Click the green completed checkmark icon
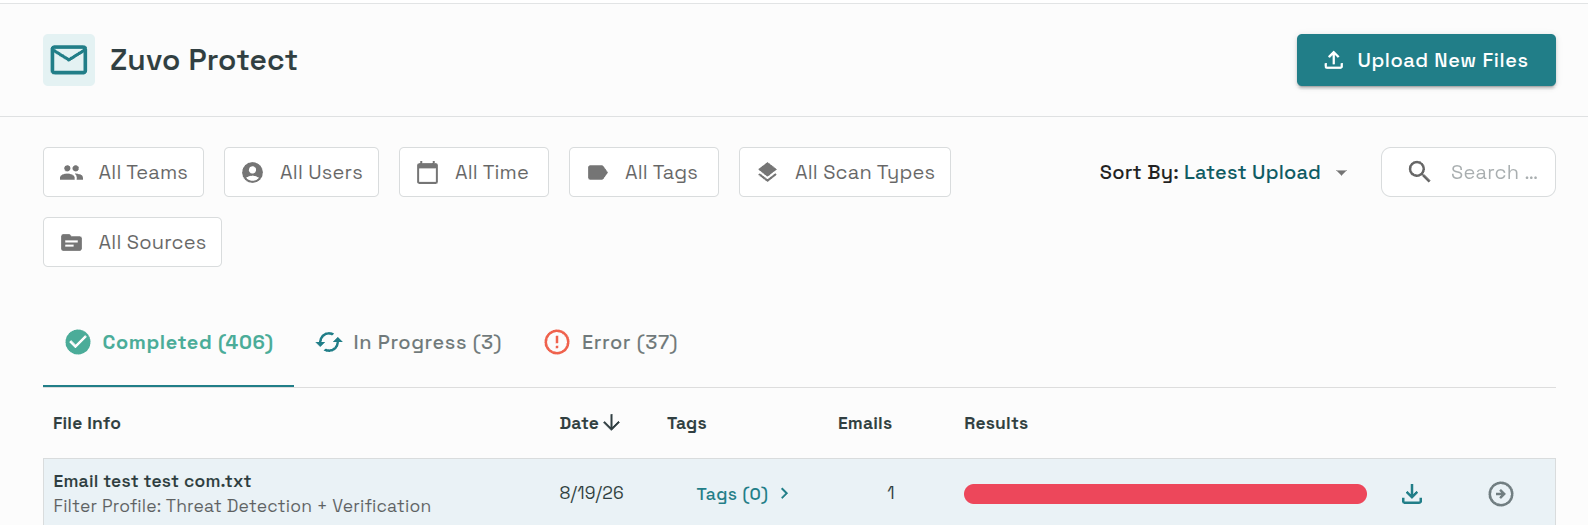Screen dimensions: 1588x525 pos(78,342)
